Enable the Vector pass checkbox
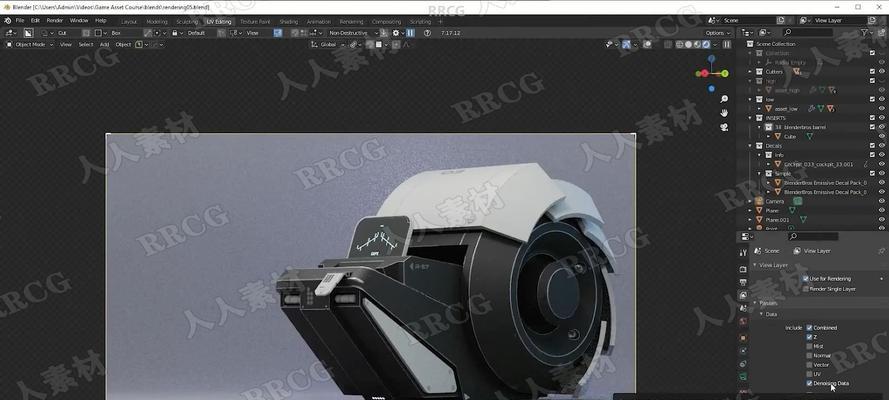Viewport: 889px width, 400px height. [809, 365]
